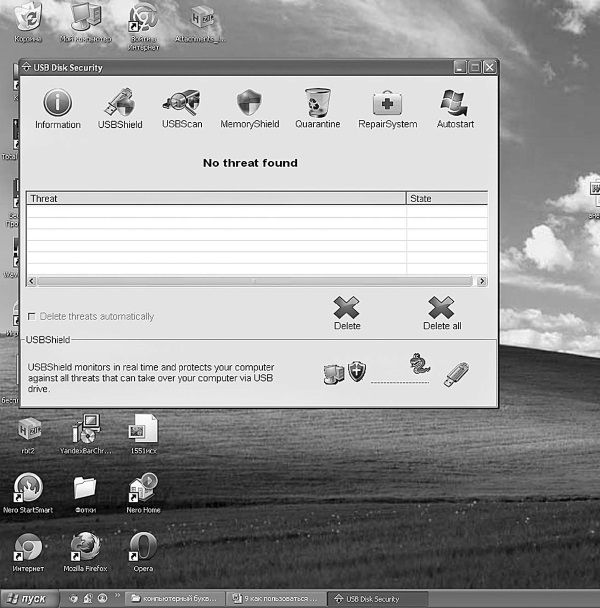600x608 pixels.
Task: Select the Nero Home desktop icon
Action: [x=143, y=491]
